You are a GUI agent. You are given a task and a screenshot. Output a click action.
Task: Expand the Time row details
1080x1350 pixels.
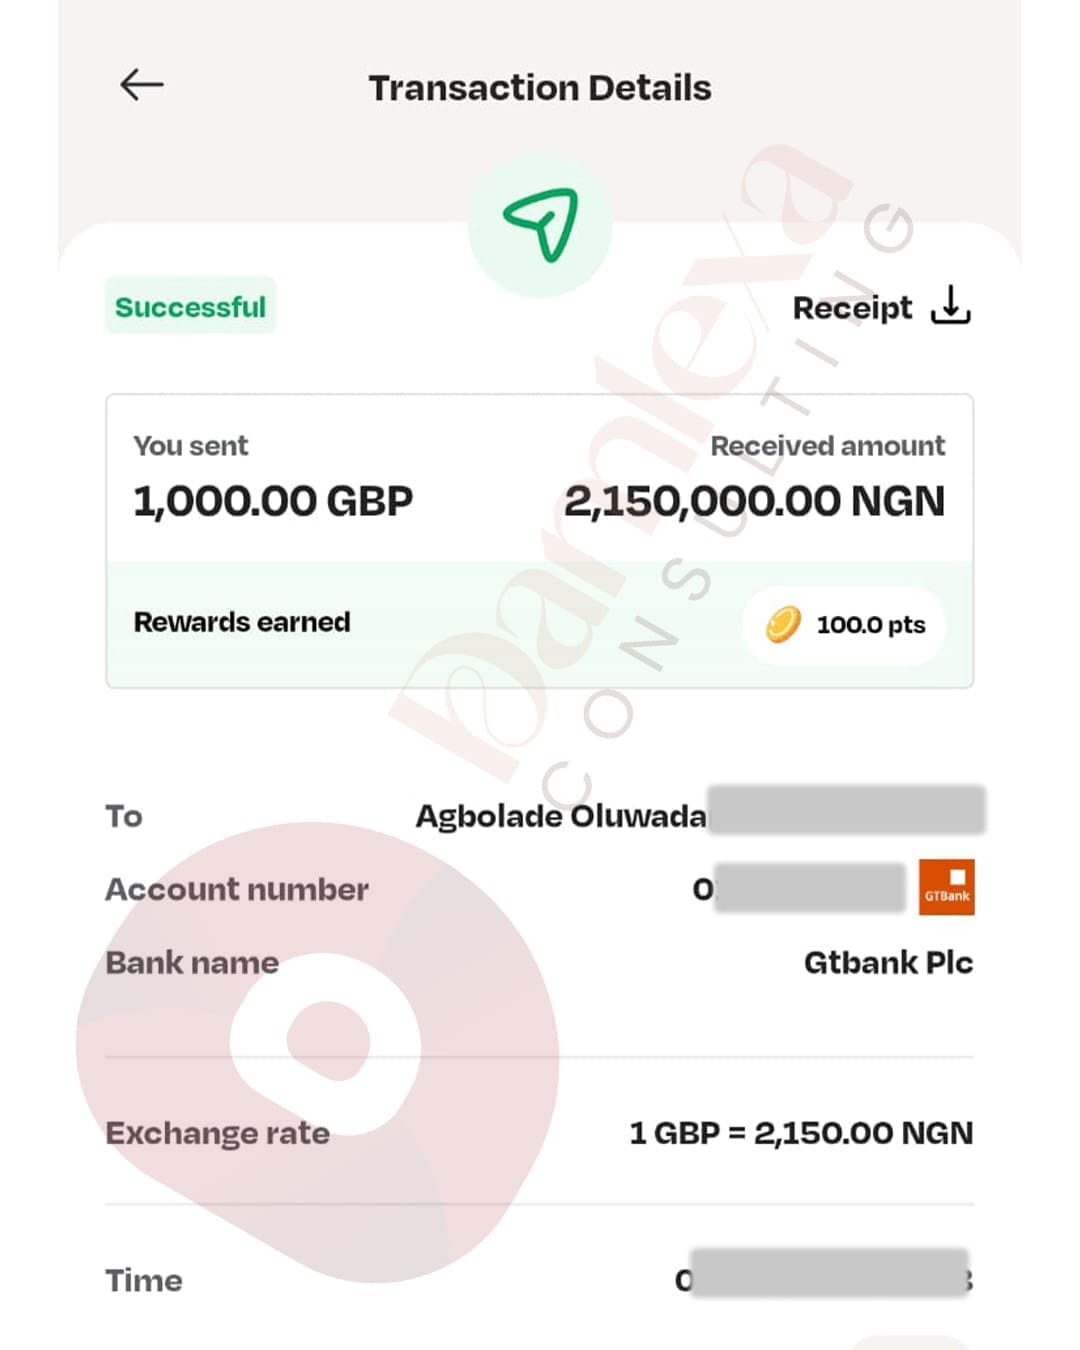(540, 1280)
